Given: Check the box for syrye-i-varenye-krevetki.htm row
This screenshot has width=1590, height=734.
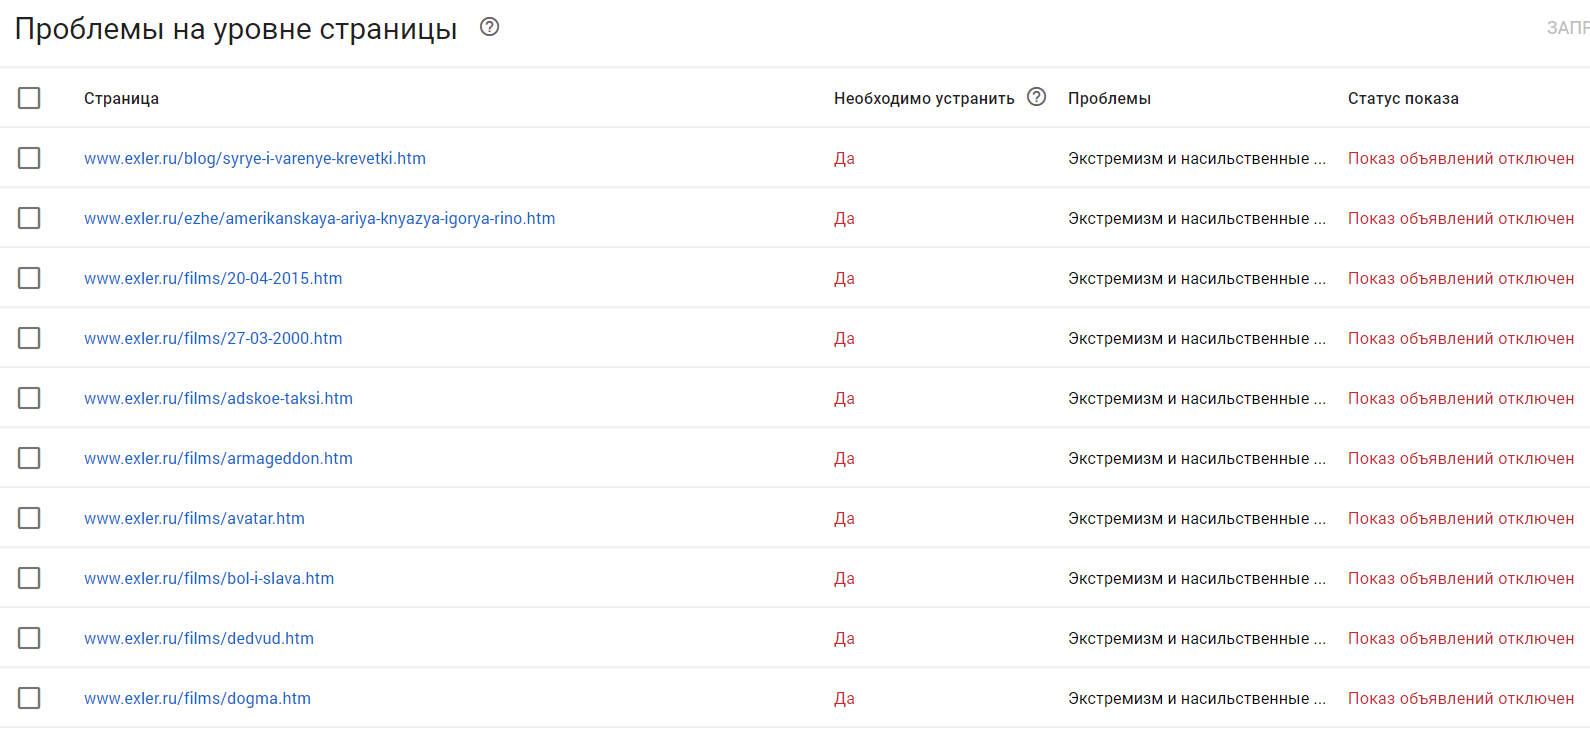Looking at the screenshot, I should coord(29,158).
